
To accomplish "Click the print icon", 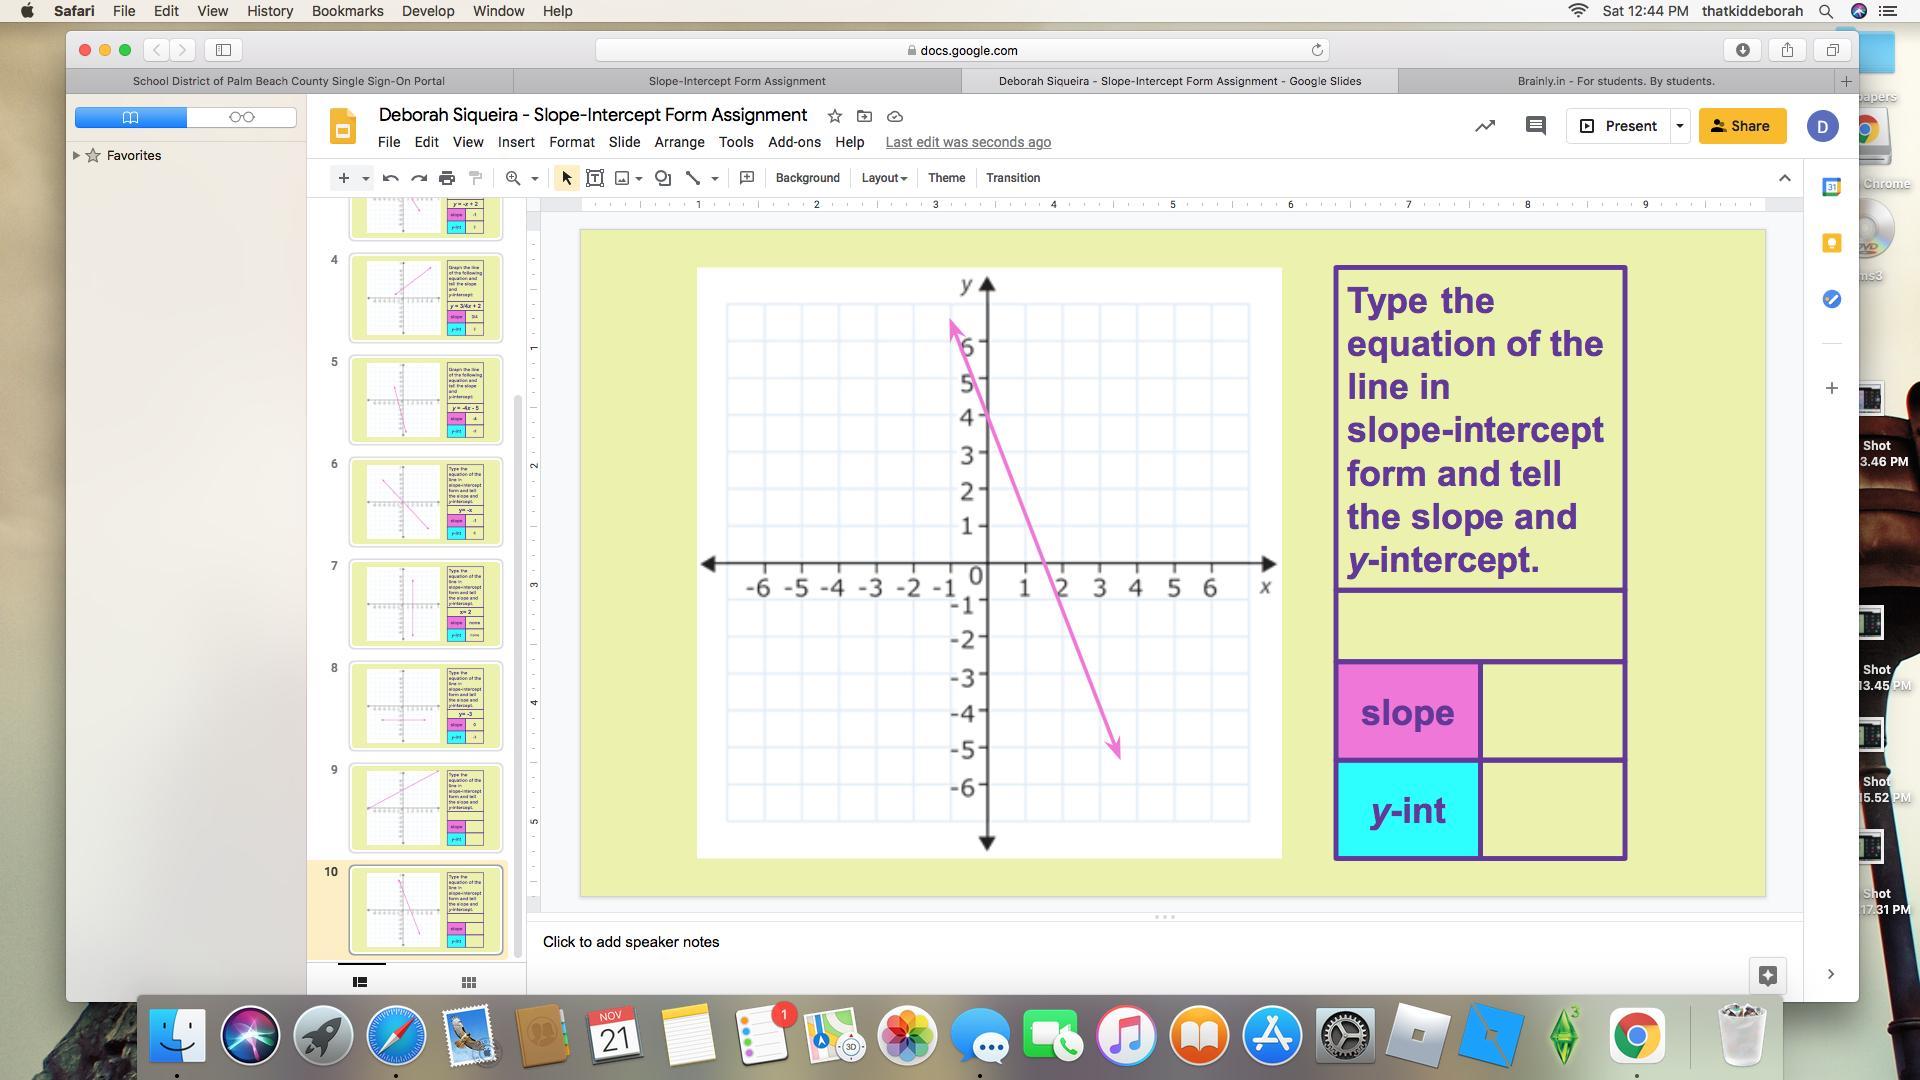I will tap(447, 178).
